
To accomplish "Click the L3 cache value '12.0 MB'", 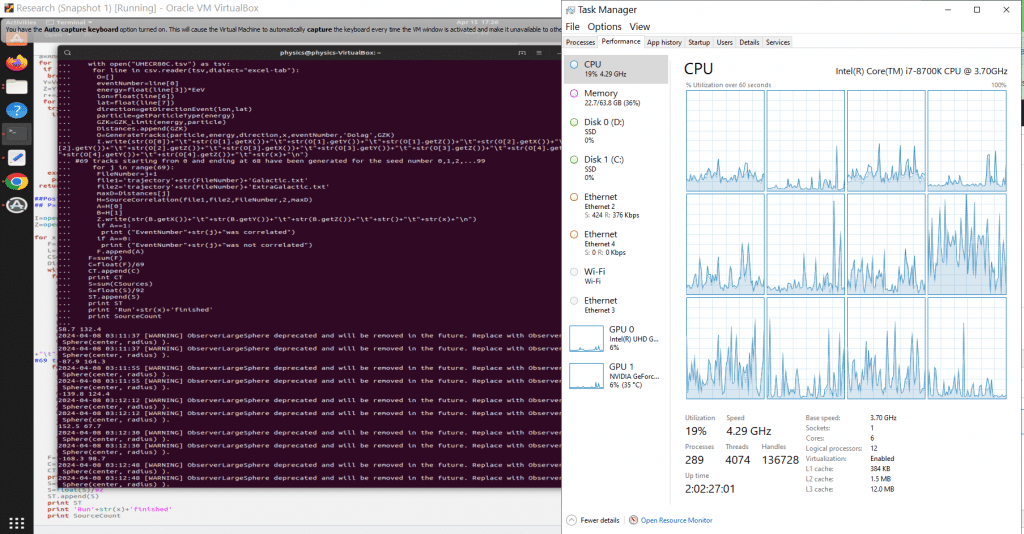I will (882, 489).
